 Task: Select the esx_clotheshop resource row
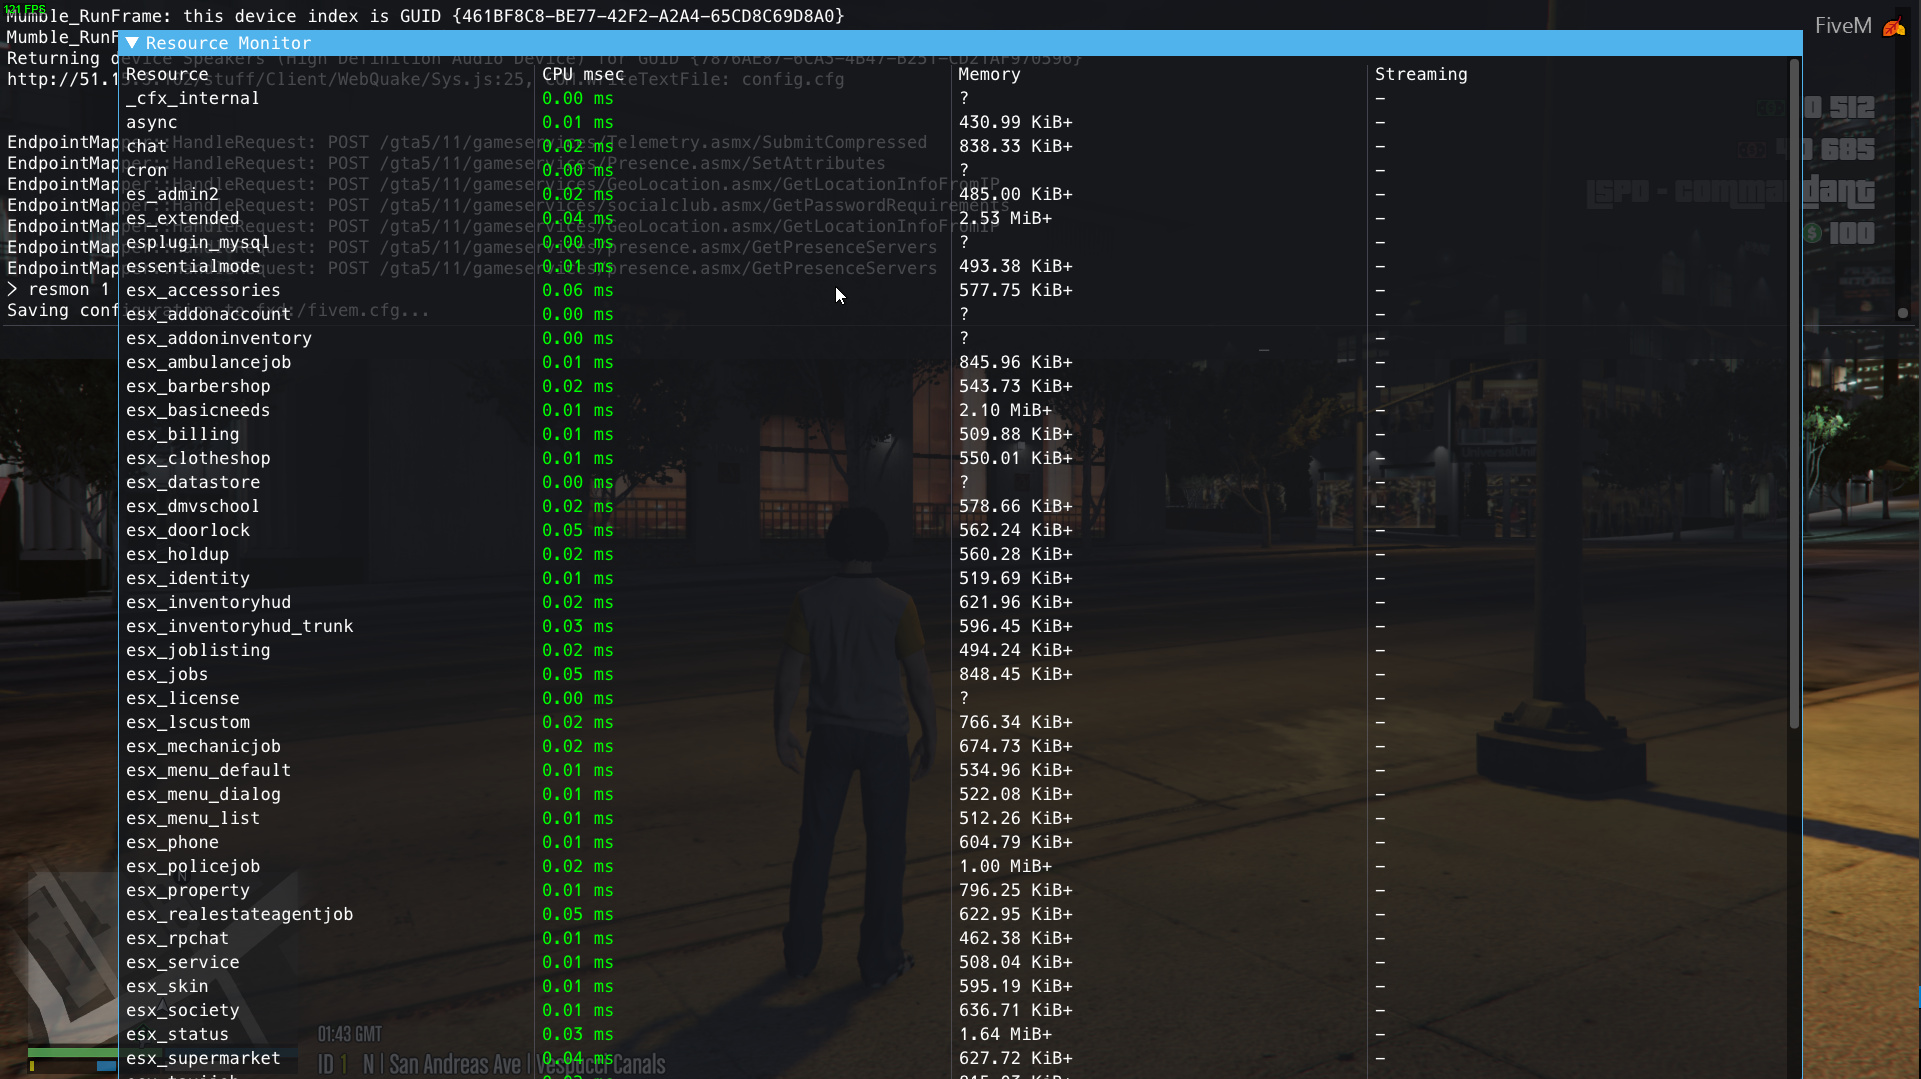tap(955, 458)
